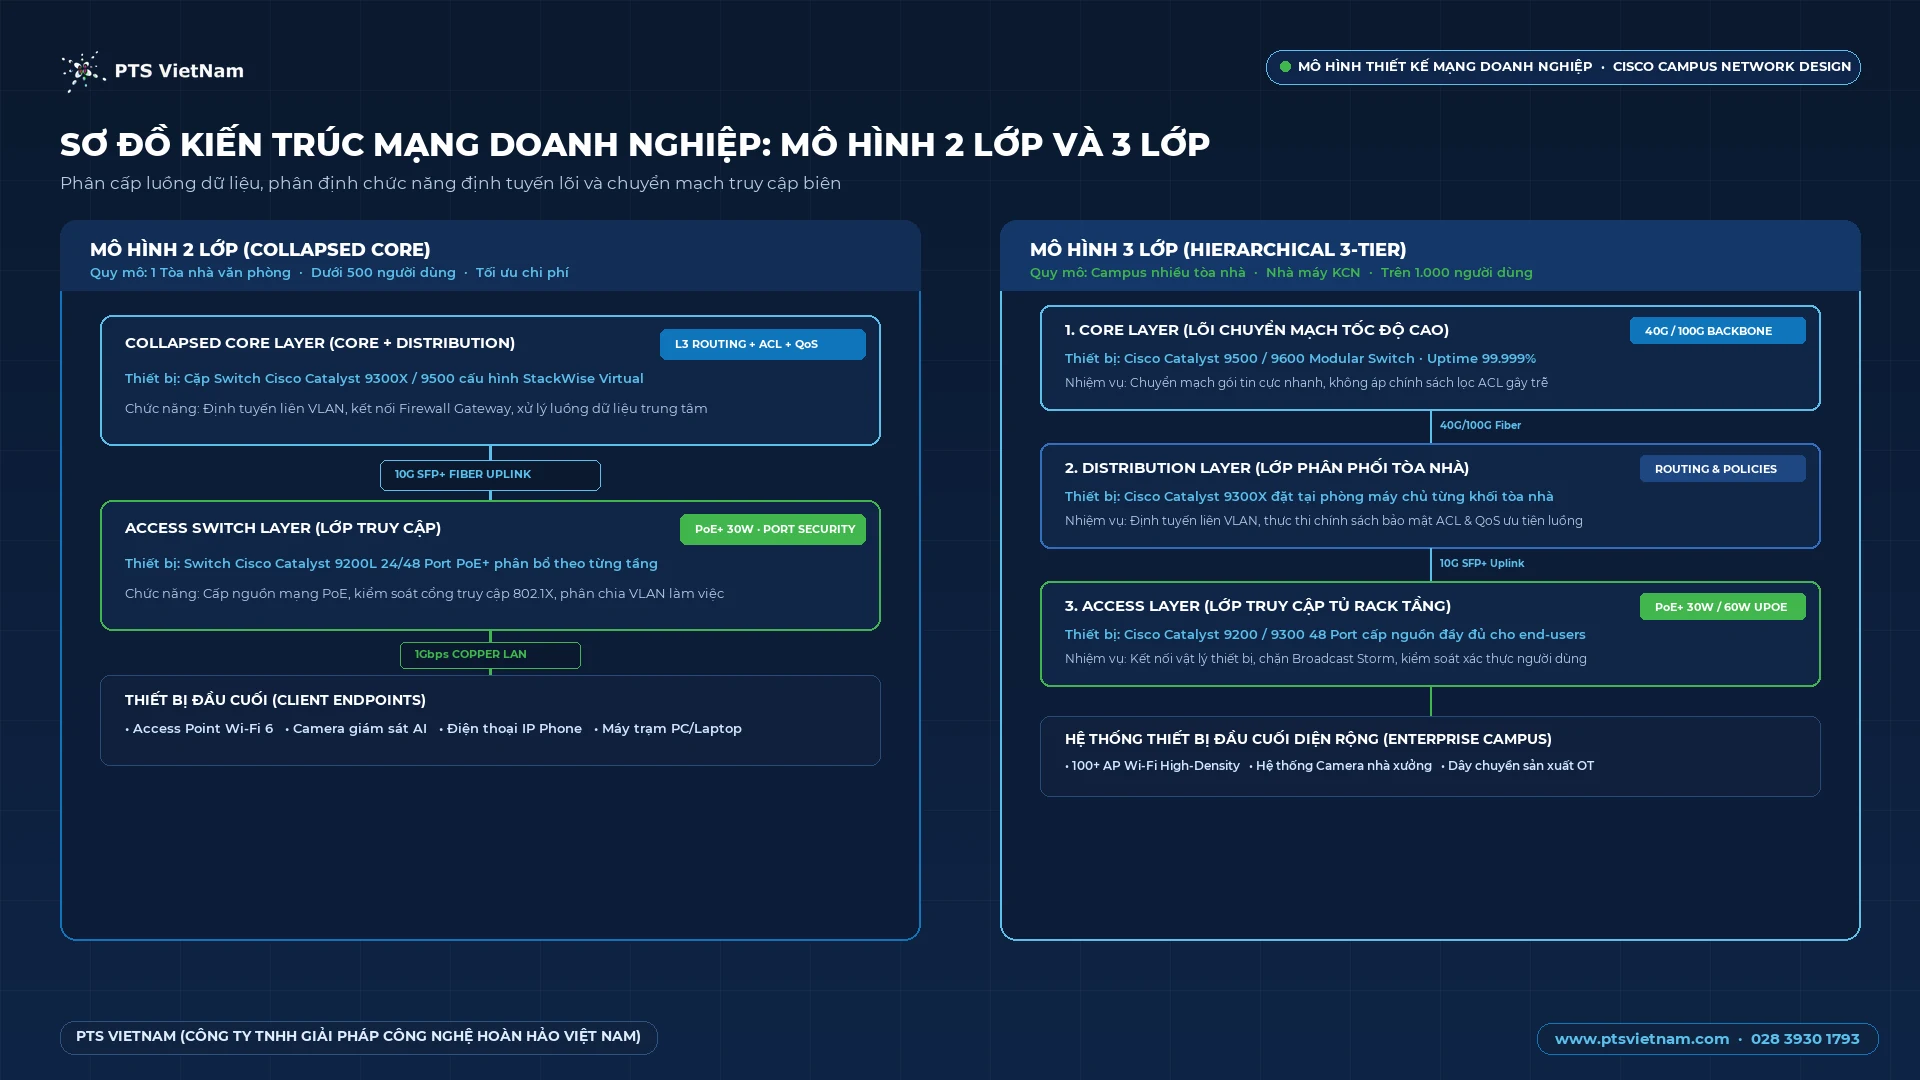
Task: Click the Cặp Switch Cisco Catalyst 9300X / 9500 line
Action: [x=384, y=379]
